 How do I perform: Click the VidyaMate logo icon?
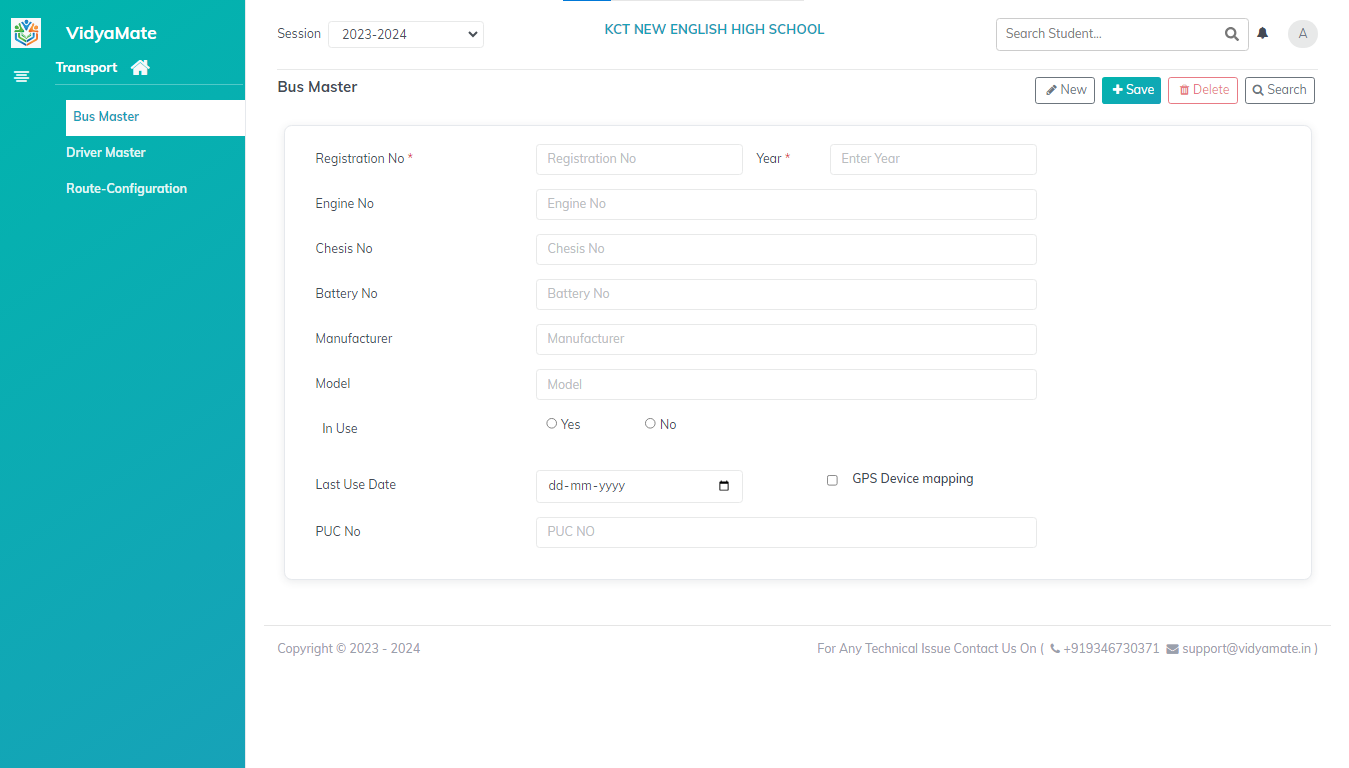coord(26,33)
